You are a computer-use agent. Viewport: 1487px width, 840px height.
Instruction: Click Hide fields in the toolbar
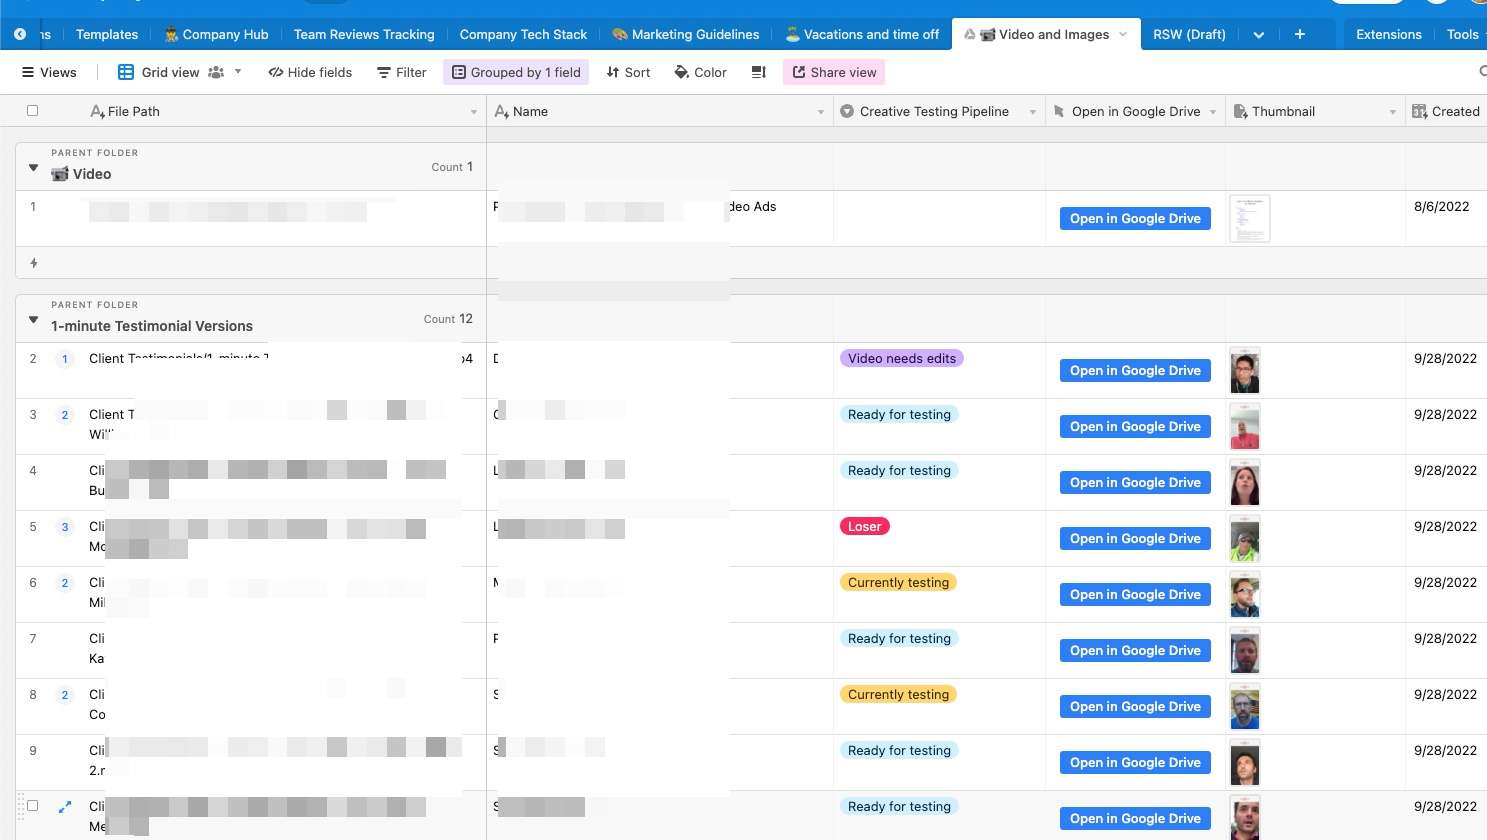(310, 72)
